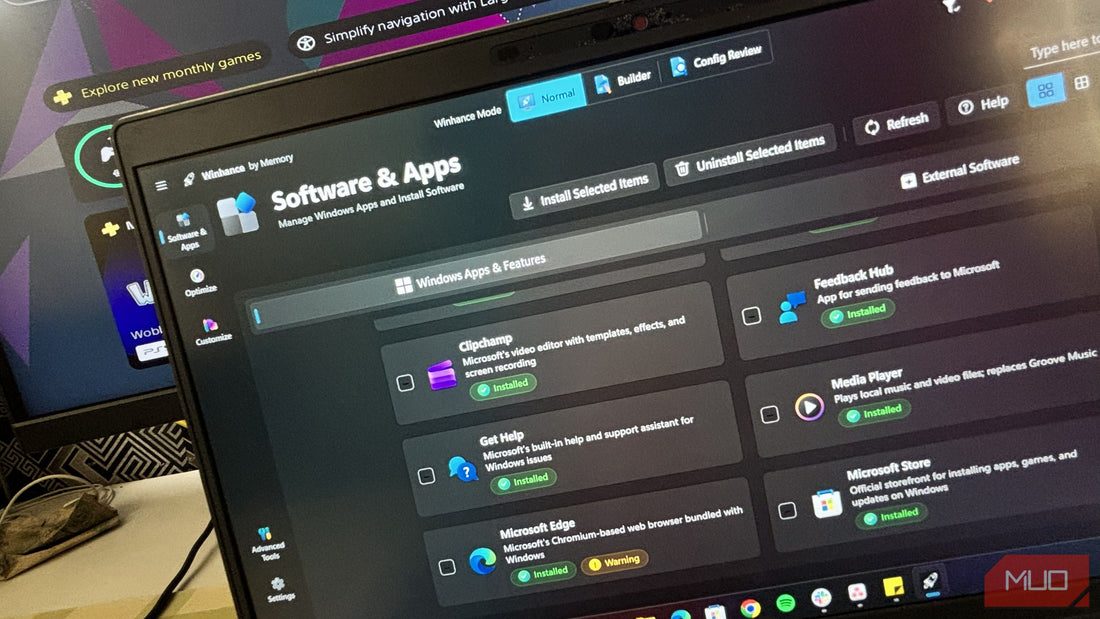Tick the Microsoft Edge checkbox
The image size is (1100, 619).
point(447,566)
